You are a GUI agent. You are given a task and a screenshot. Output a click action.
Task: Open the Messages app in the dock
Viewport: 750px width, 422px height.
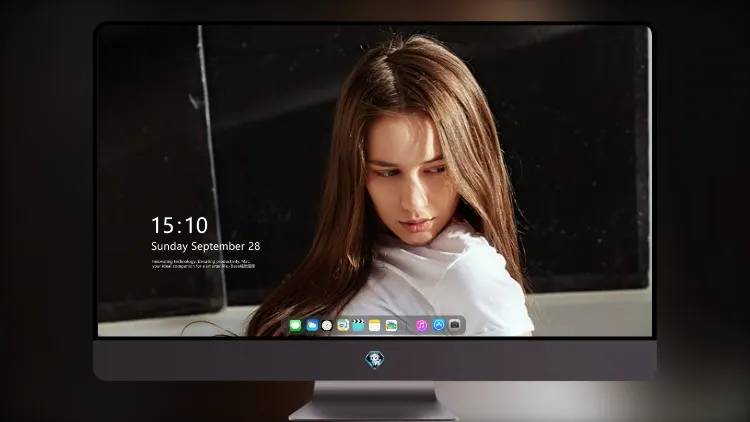tap(295, 325)
